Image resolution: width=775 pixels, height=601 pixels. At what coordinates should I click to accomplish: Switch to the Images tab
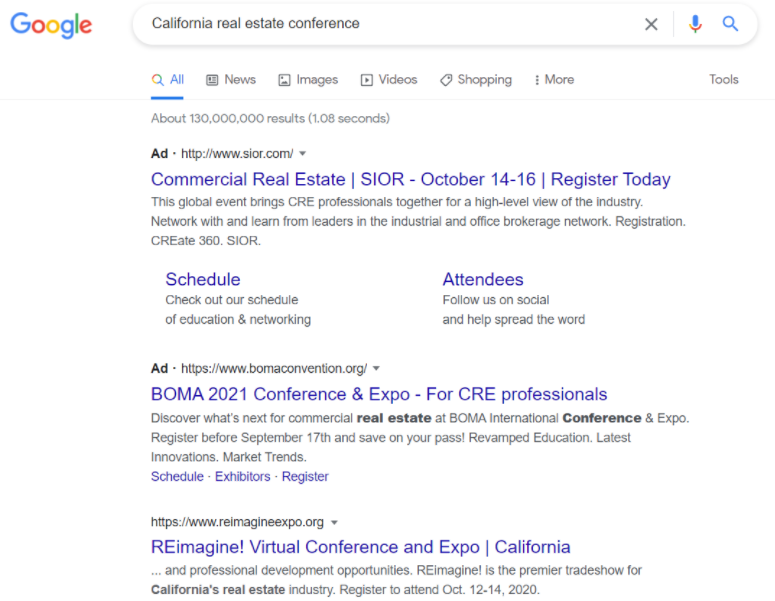(308, 80)
